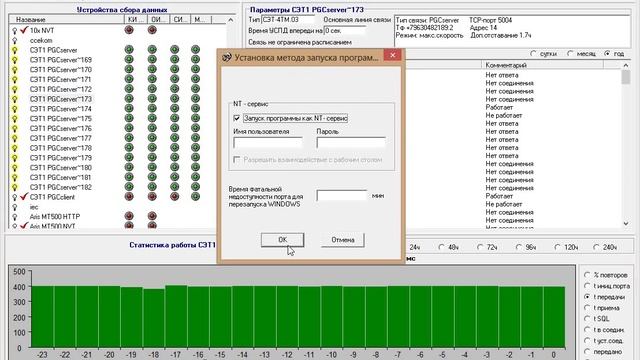
Task: Select СЭТ1 PGCclient device row
Action: click(x=52, y=197)
